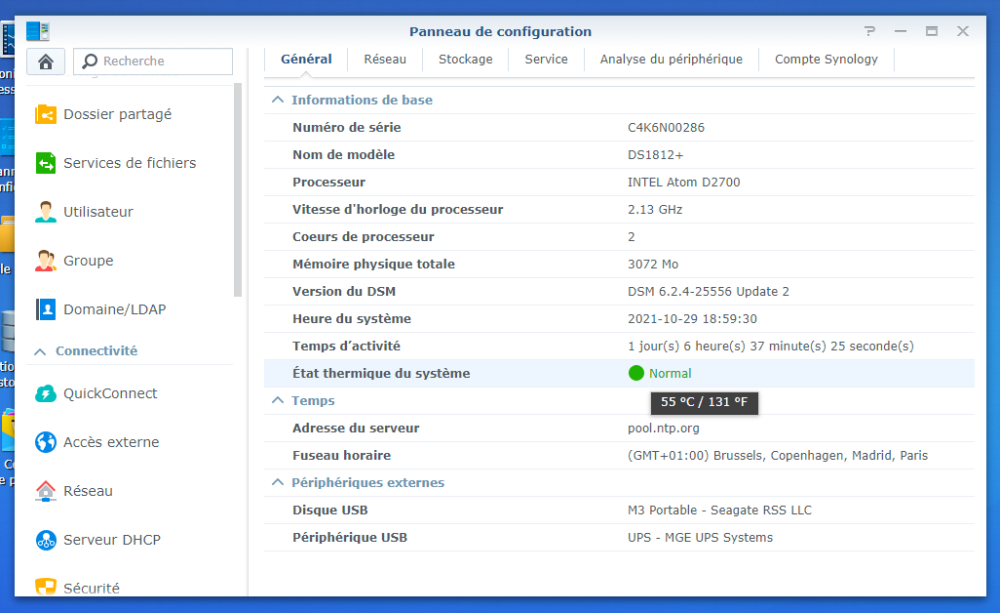The image size is (1000, 613).
Task: Open the Utilisateur user icon
Action: [x=45, y=212]
